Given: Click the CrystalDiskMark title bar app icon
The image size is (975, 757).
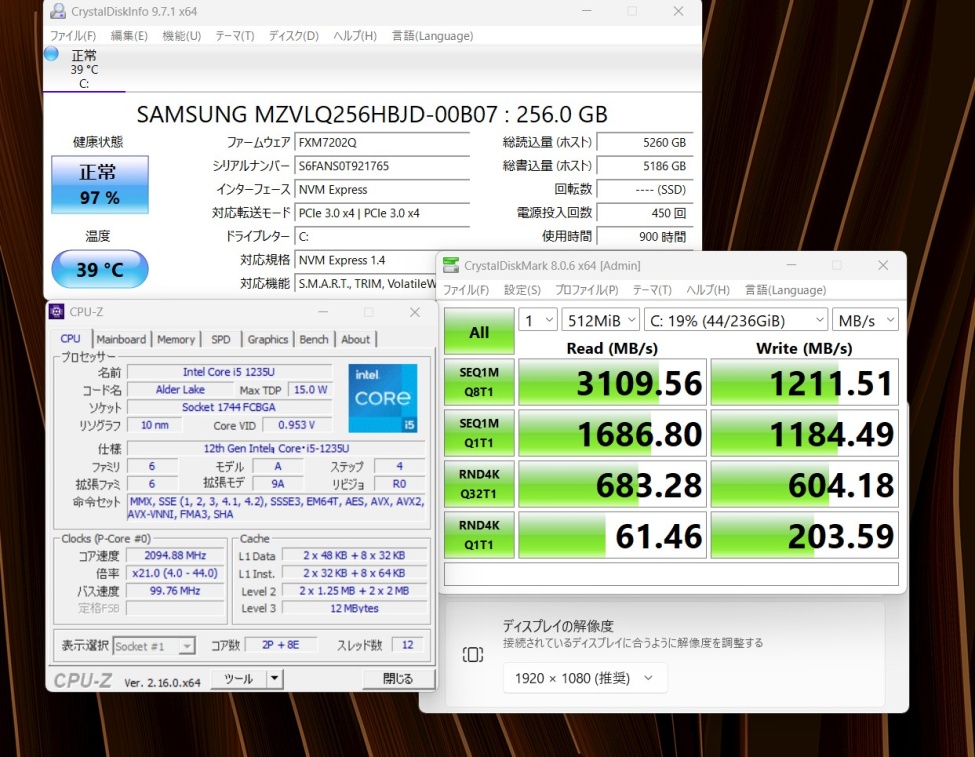Looking at the screenshot, I should pyautogui.click(x=451, y=265).
